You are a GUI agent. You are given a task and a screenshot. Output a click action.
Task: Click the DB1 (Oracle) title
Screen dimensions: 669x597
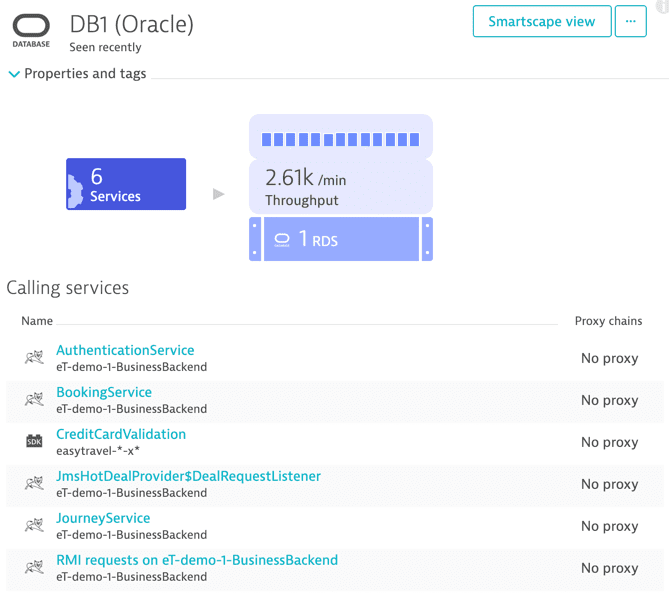pyautogui.click(x=132, y=24)
